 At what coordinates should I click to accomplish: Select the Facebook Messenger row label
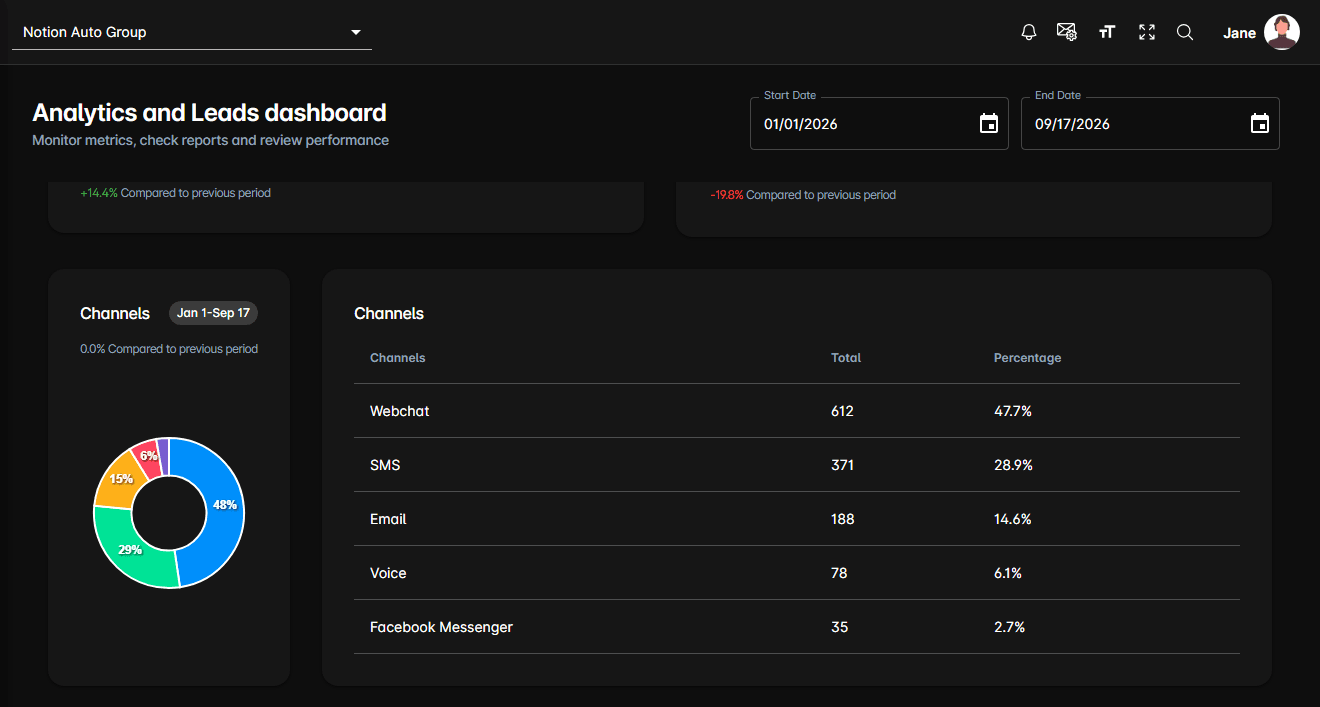441,627
